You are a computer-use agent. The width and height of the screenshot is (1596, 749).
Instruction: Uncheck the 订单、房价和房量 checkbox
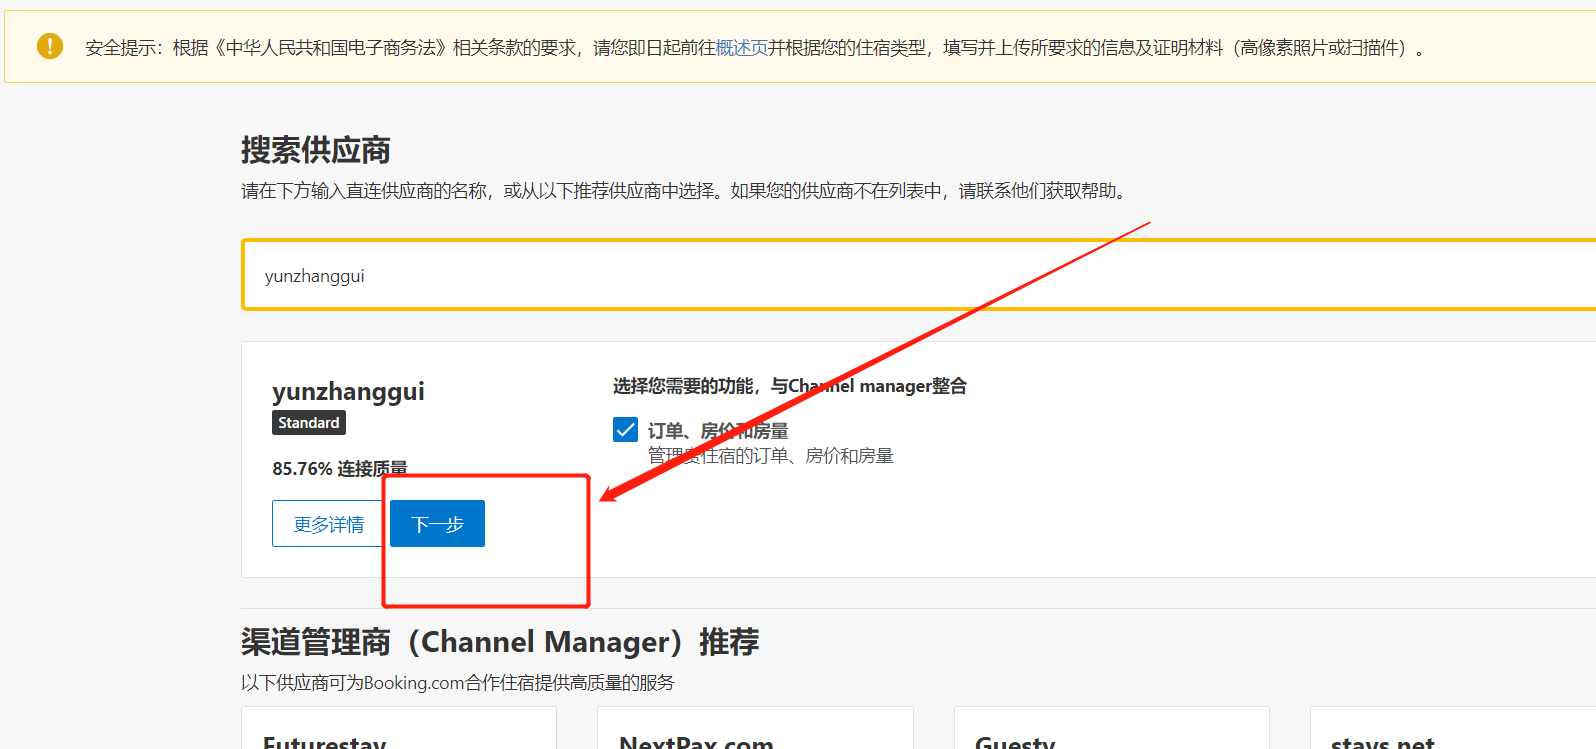(625, 430)
